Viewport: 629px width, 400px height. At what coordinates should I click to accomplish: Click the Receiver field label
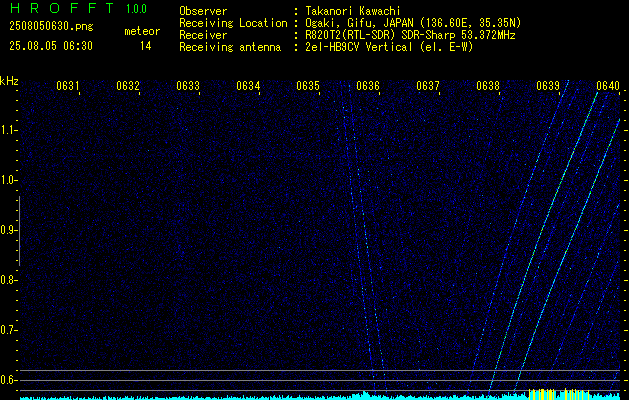(203, 35)
